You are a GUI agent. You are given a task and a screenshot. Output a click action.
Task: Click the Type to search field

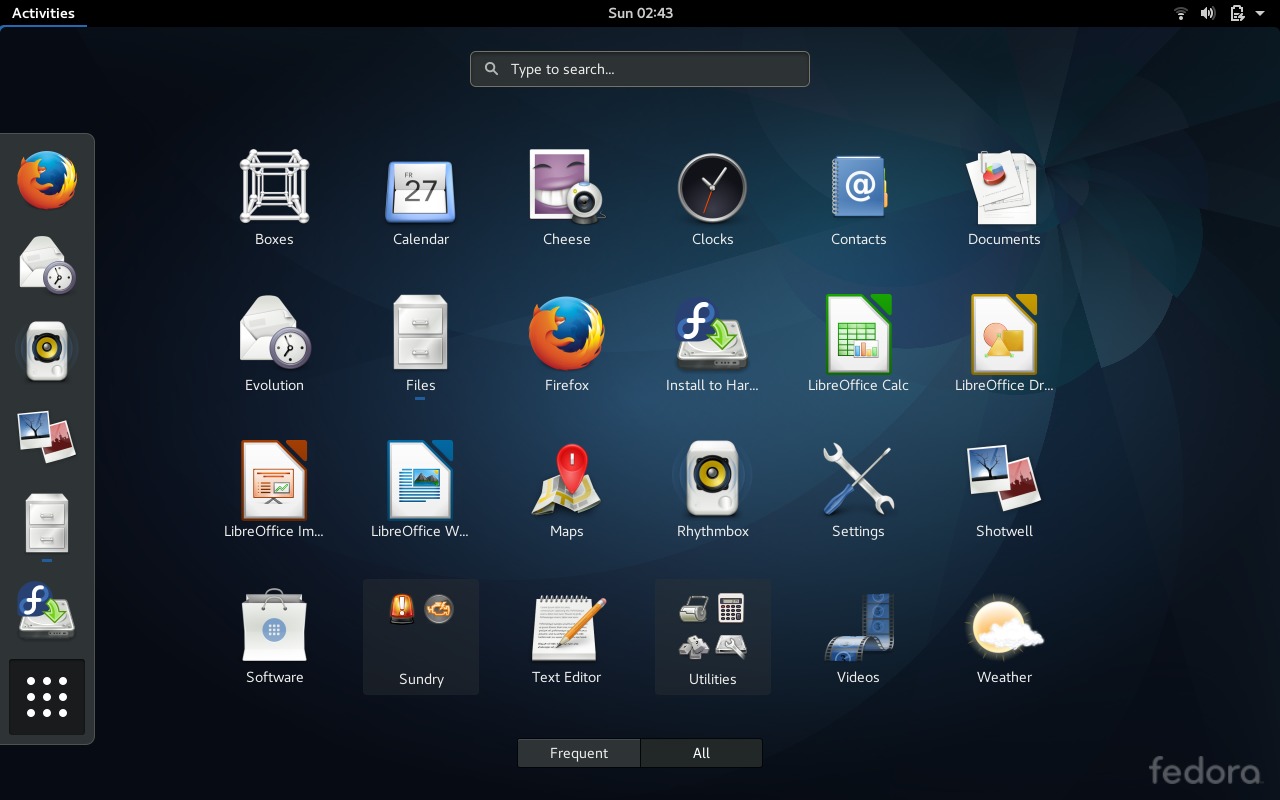pyautogui.click(x=639, y=68)
